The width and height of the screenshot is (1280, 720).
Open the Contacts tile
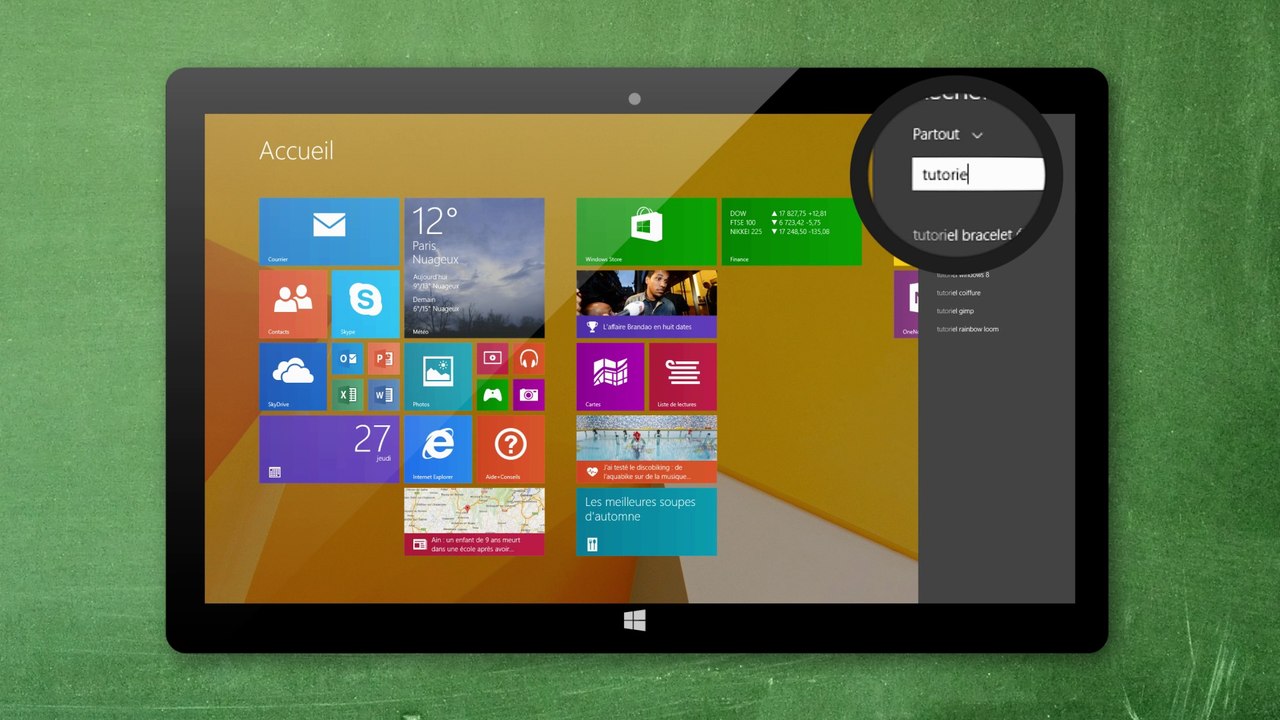(293, 304)
